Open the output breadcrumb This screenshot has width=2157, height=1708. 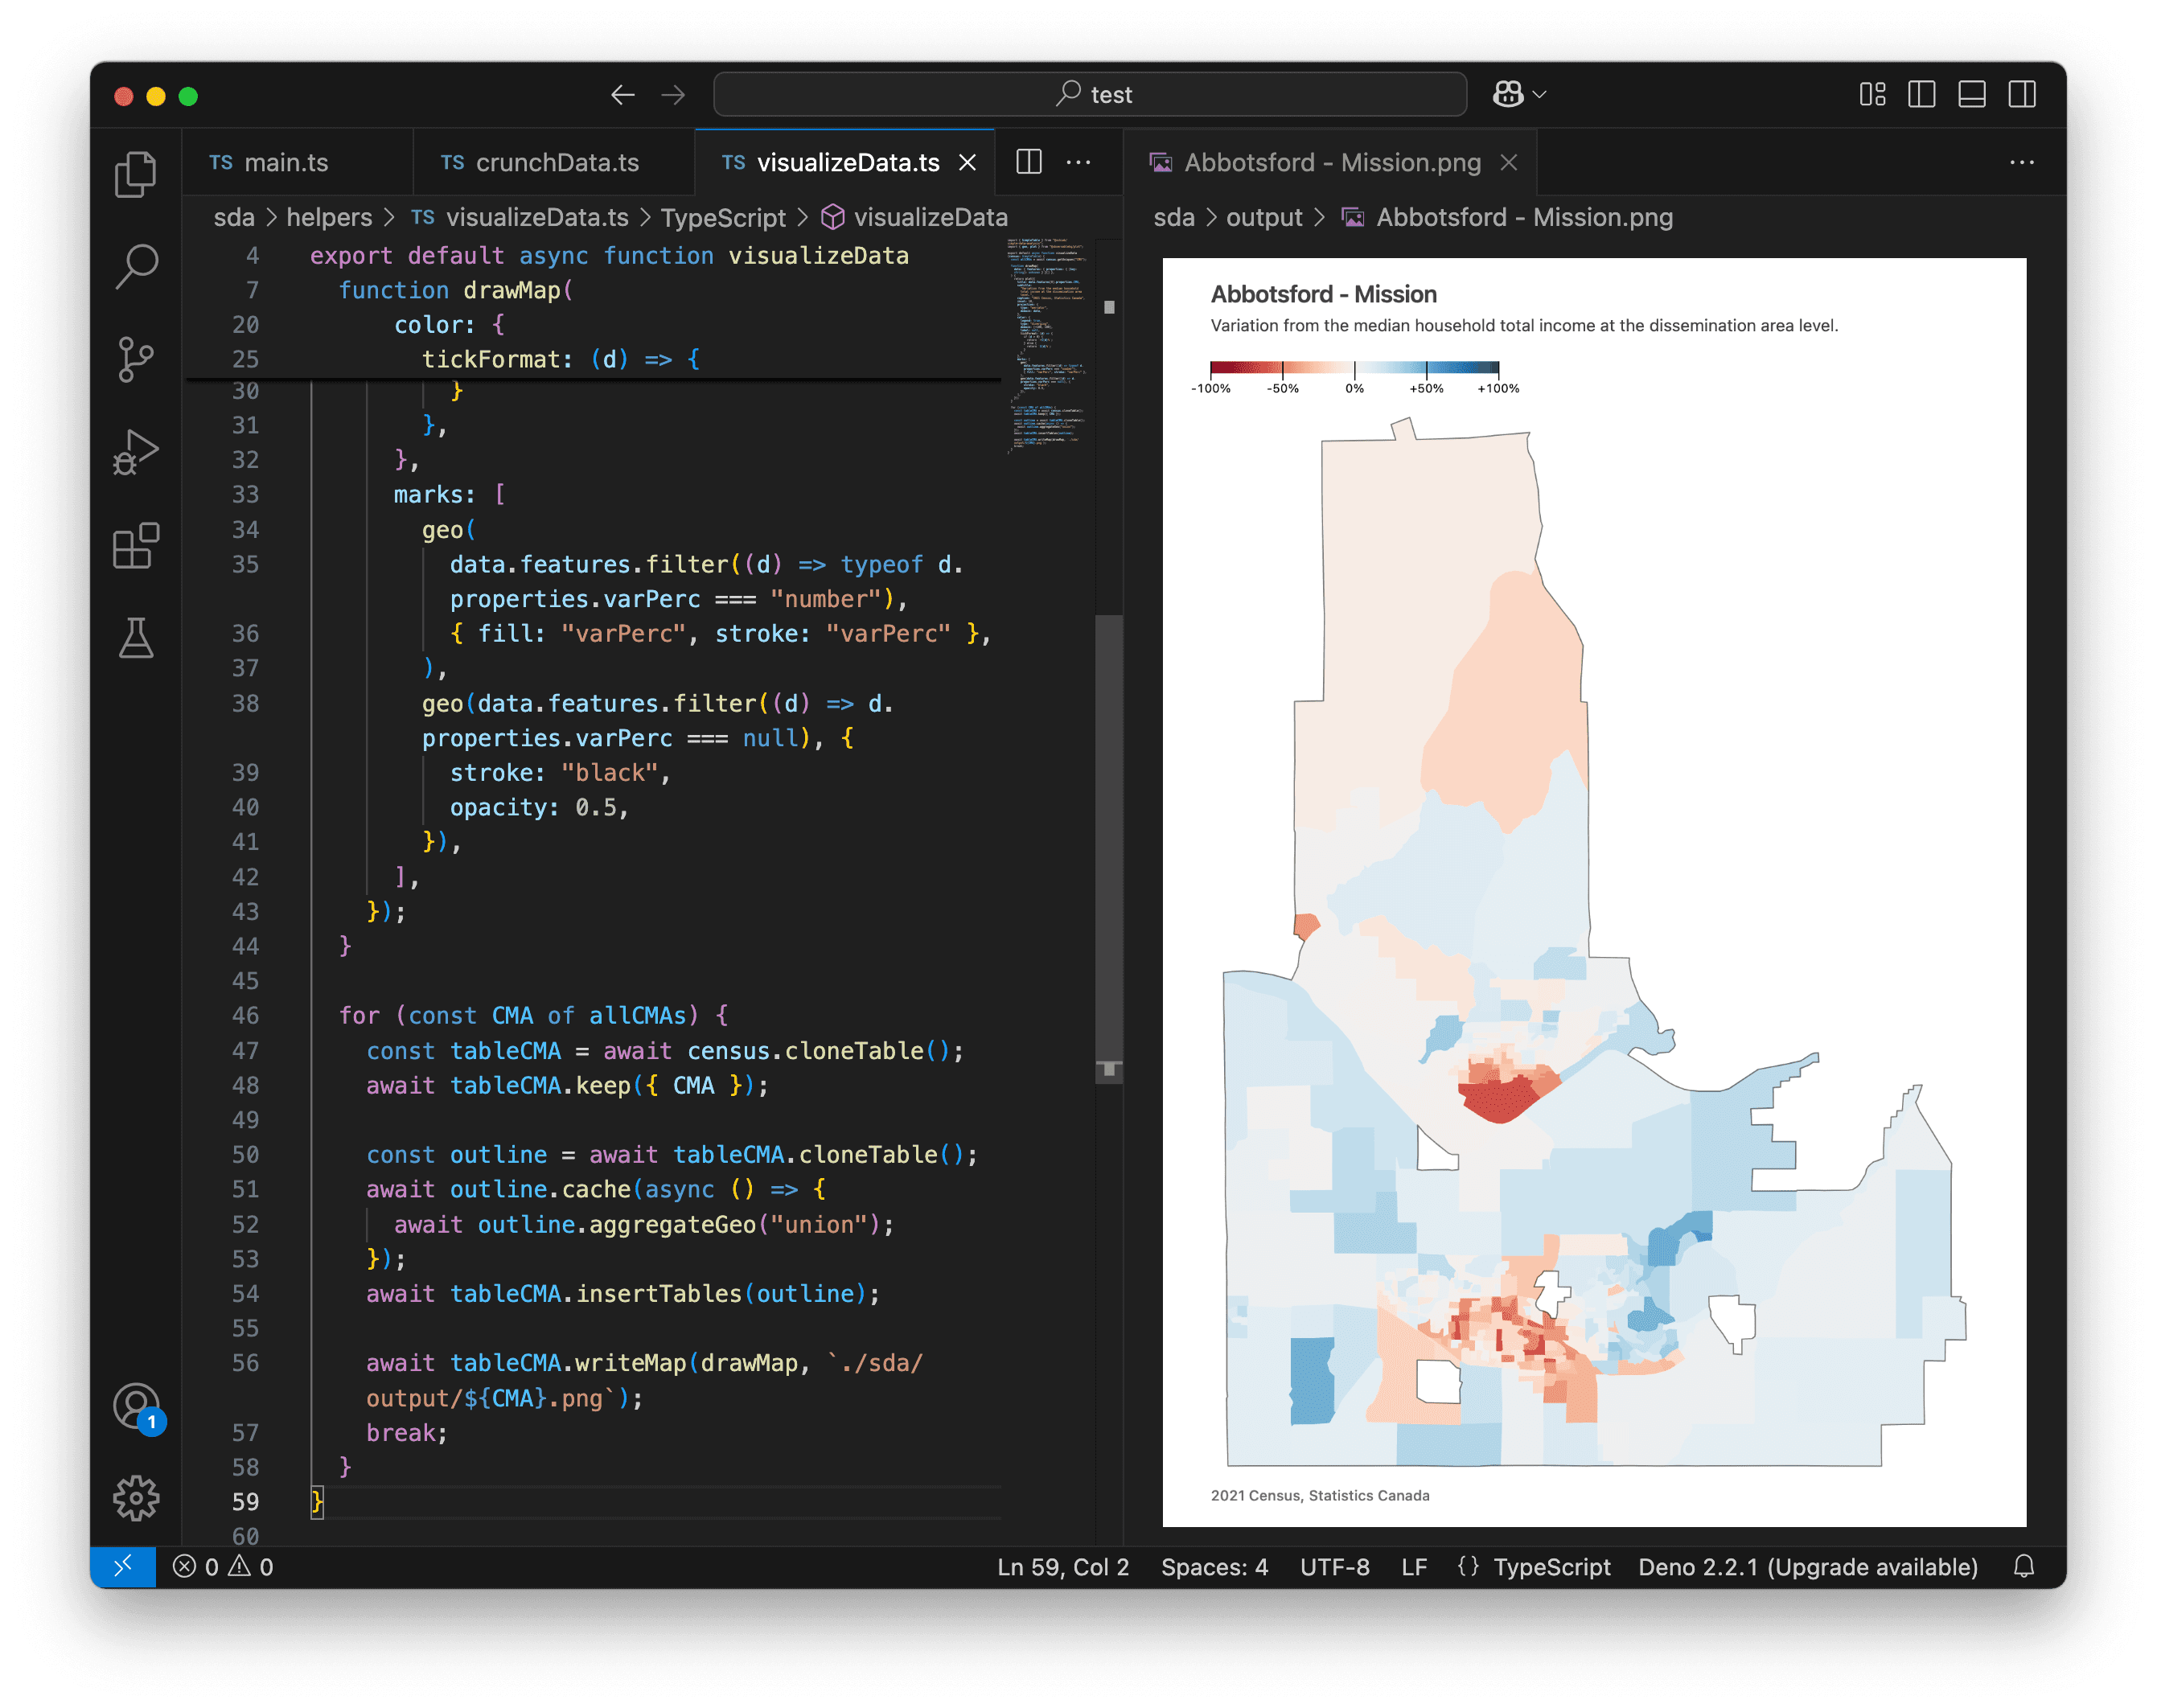(1264, 217)
